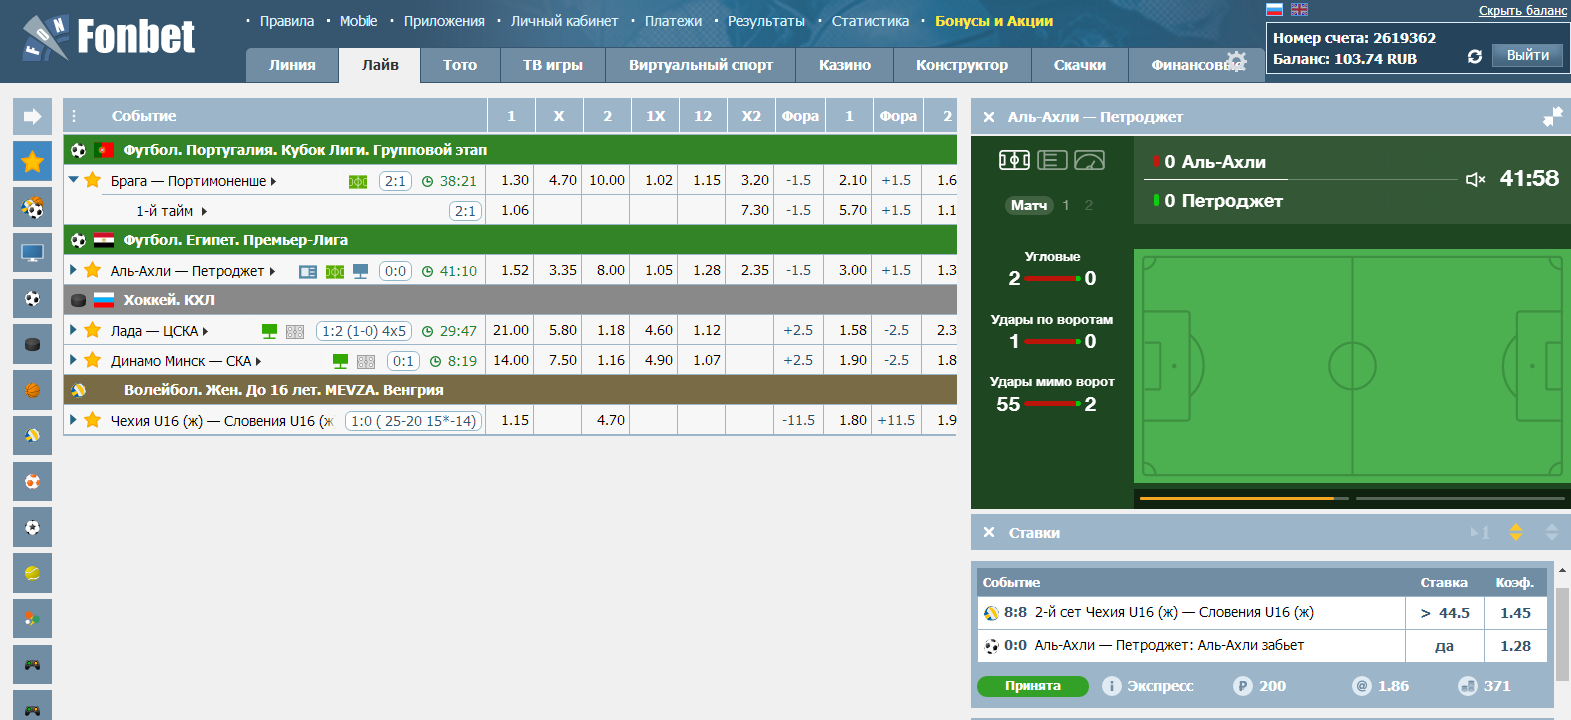Screen dimensions: 1571x720
Task: Open the Fonbet logo home page
Action: click(x=108, y=37)
